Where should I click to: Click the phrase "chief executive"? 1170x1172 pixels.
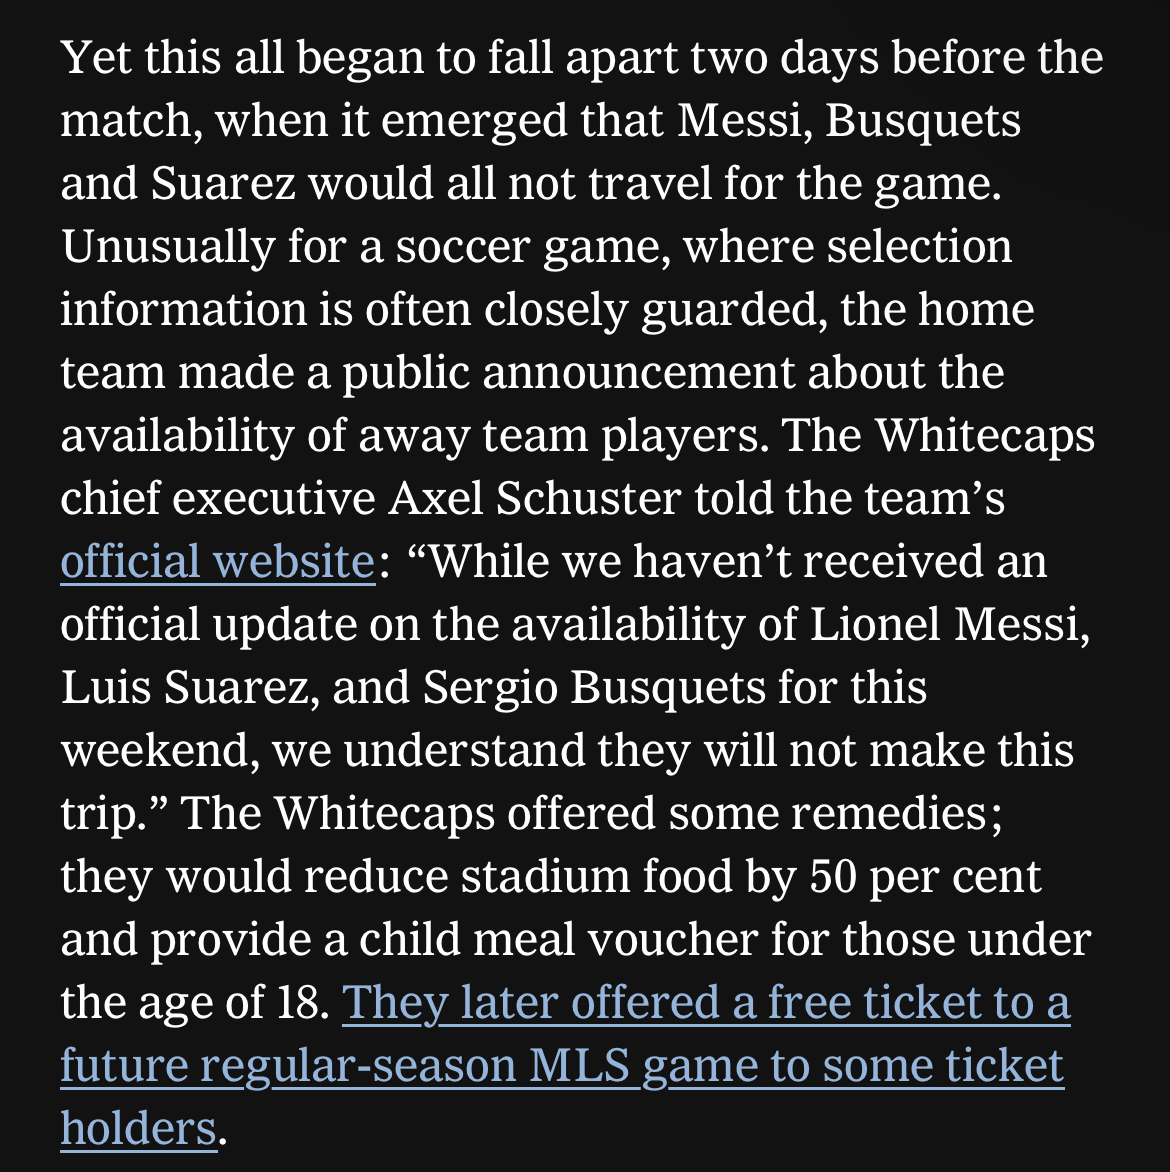point(217,499)
